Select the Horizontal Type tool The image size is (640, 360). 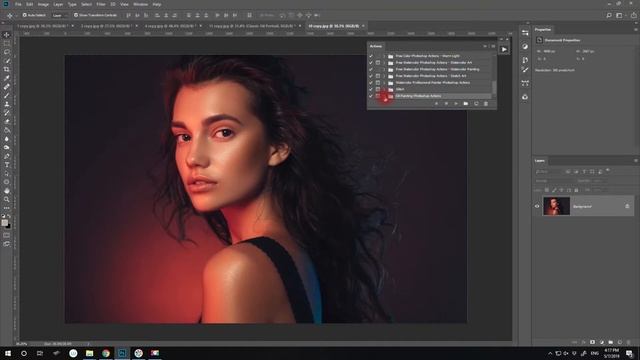click(x=7, y=165)
